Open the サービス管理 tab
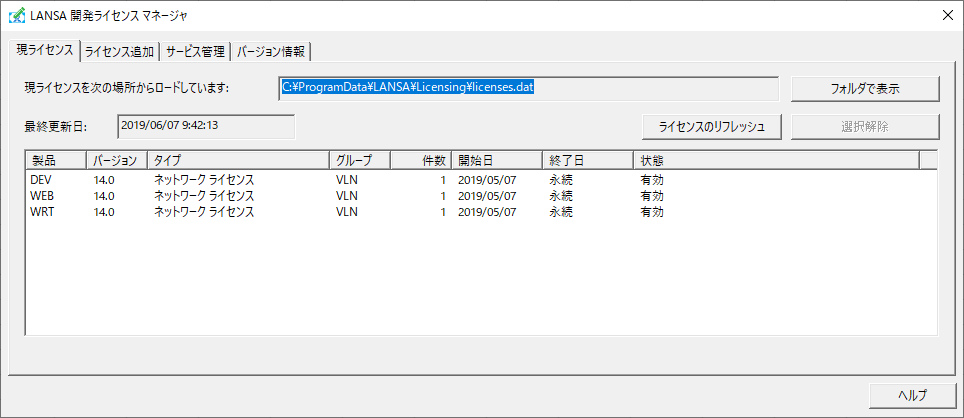Viewport: 964px width, 418px height. coord(195,52)
